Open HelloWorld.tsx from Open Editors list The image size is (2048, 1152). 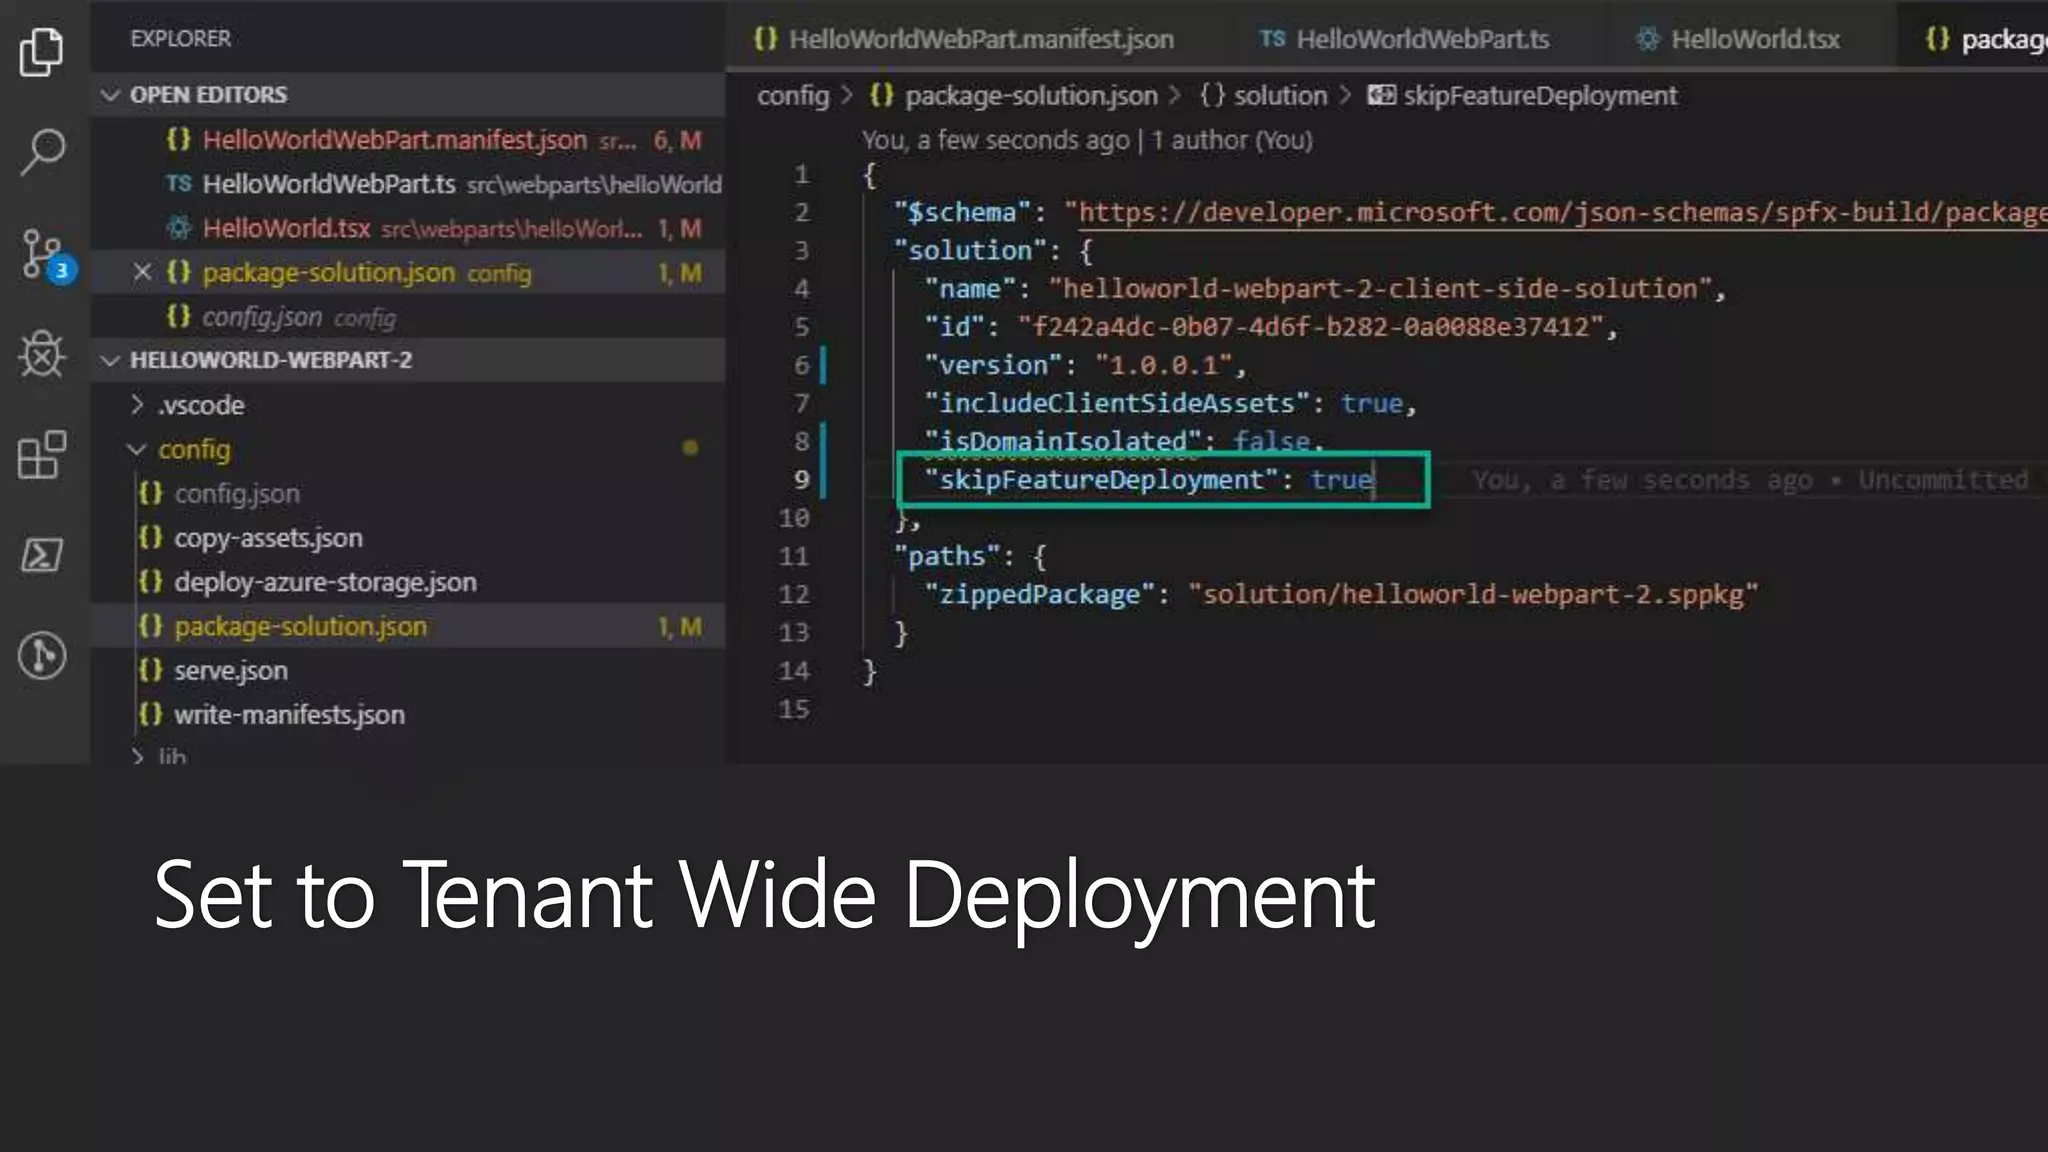click(x=408, y=228)
